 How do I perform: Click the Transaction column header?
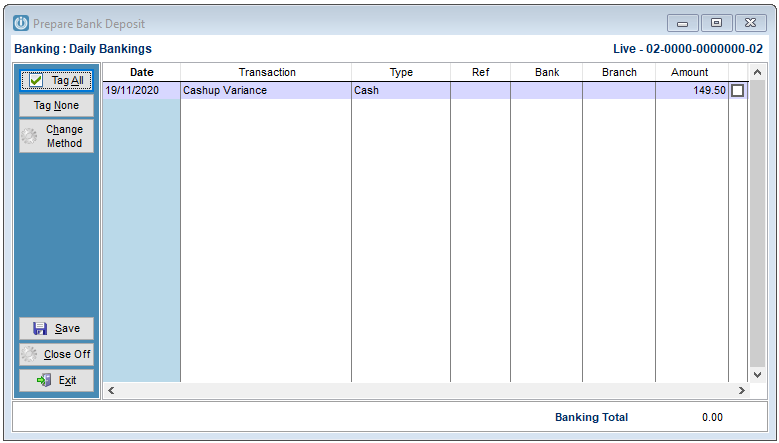[266, 72]
